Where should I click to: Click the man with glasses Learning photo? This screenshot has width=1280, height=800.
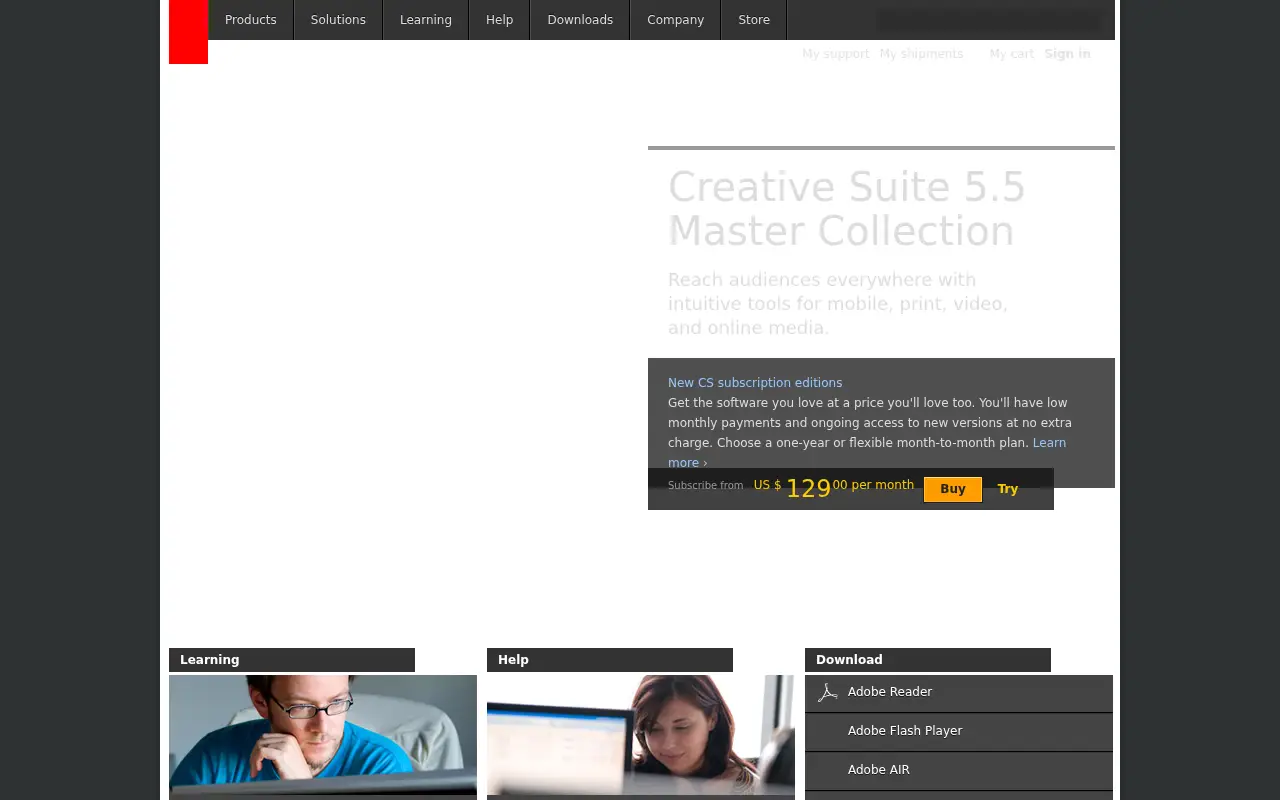coord(323,736)
